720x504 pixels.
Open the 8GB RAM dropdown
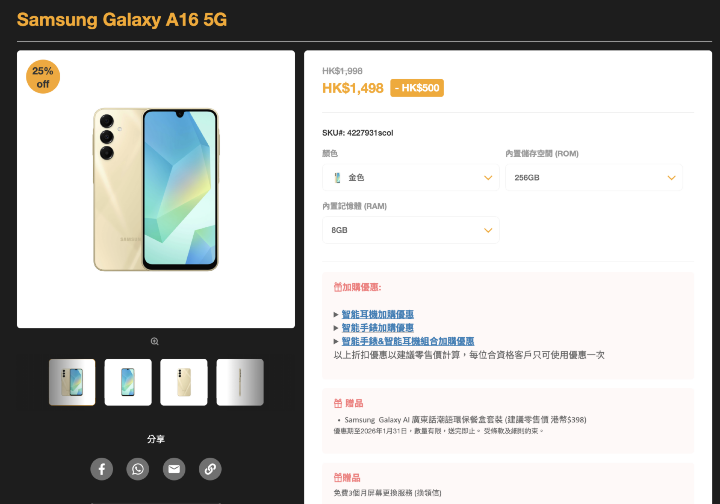click(x=411, y=230)
